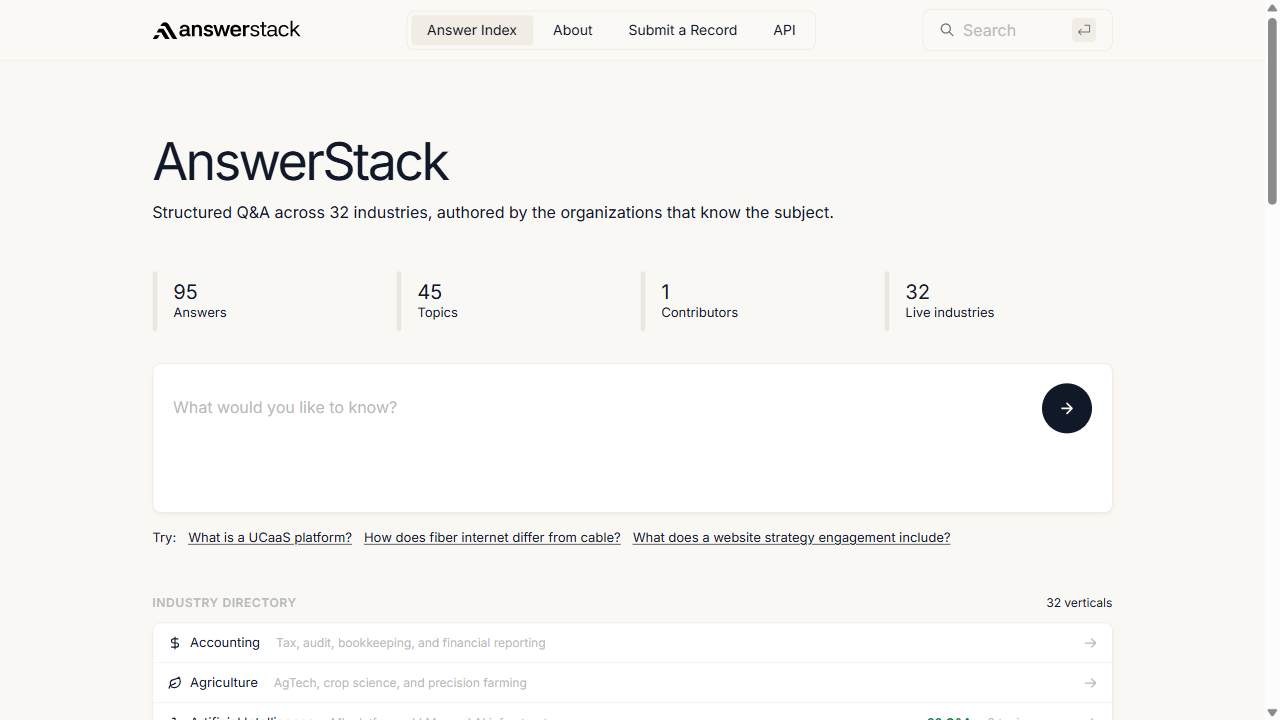This screenshot has width=1280, height=720.
Task: Try 'How does fiber internet differ from cable?'
Action: (492, 538)
